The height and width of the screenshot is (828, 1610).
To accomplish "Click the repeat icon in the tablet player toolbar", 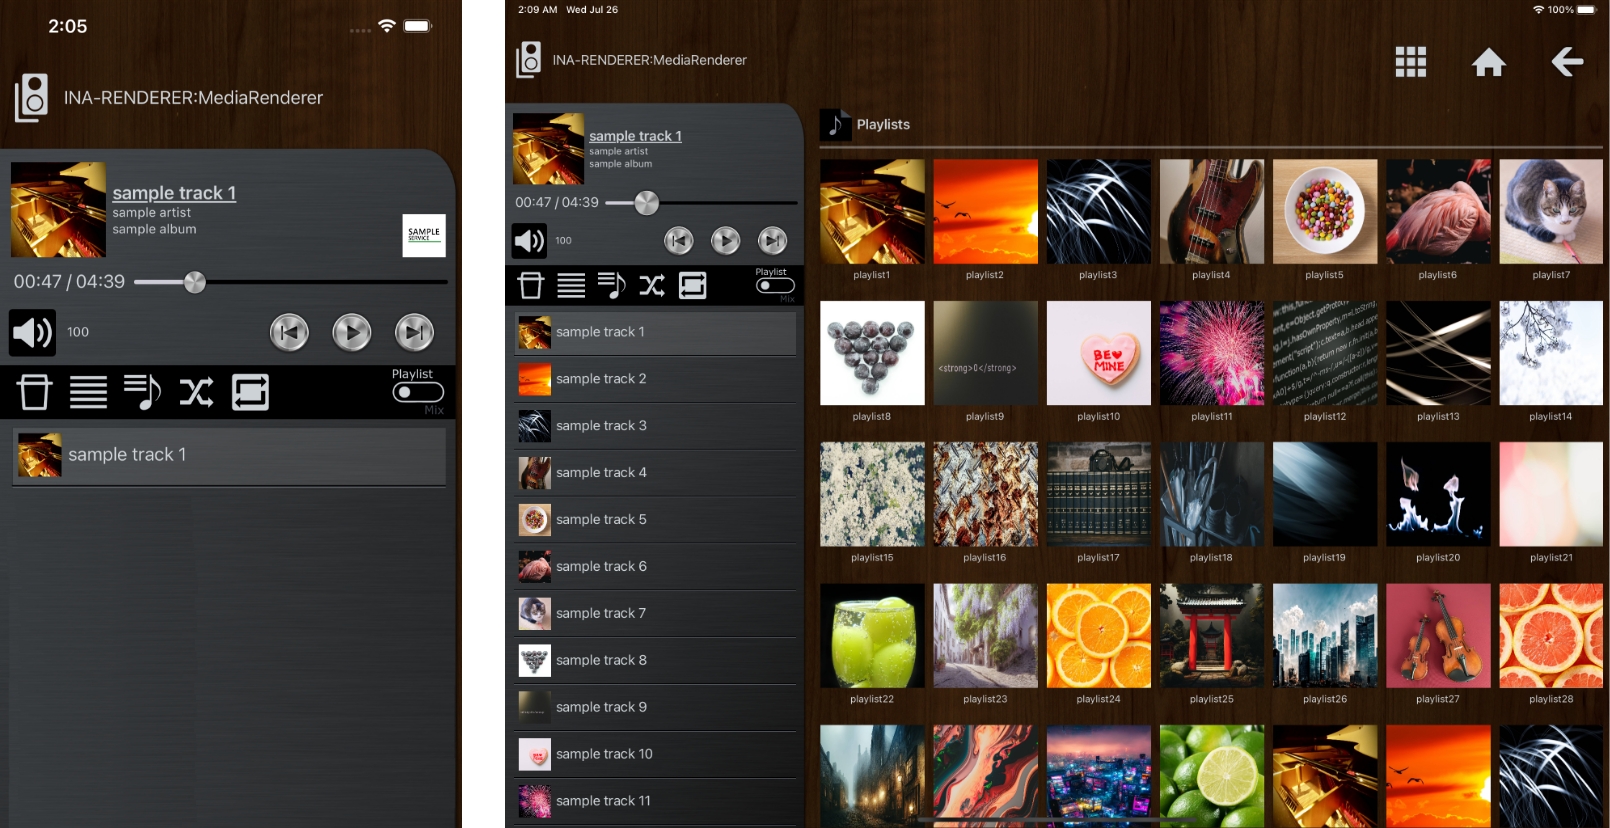I will tap(692, 286).
